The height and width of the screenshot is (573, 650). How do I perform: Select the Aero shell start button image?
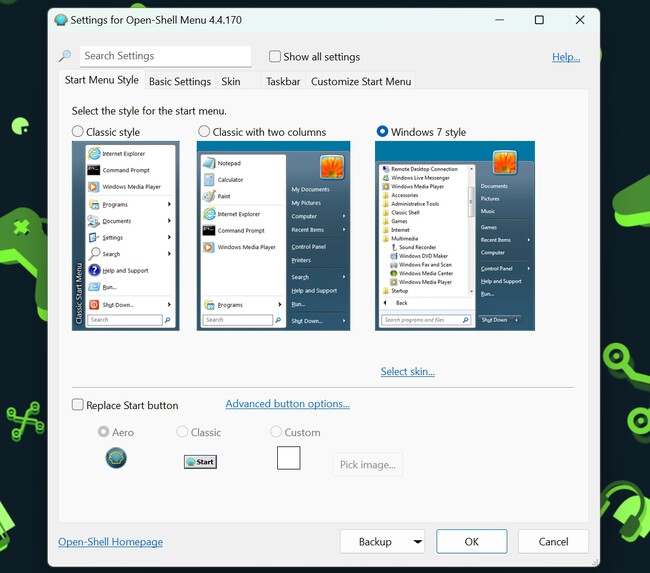point(116,458)
